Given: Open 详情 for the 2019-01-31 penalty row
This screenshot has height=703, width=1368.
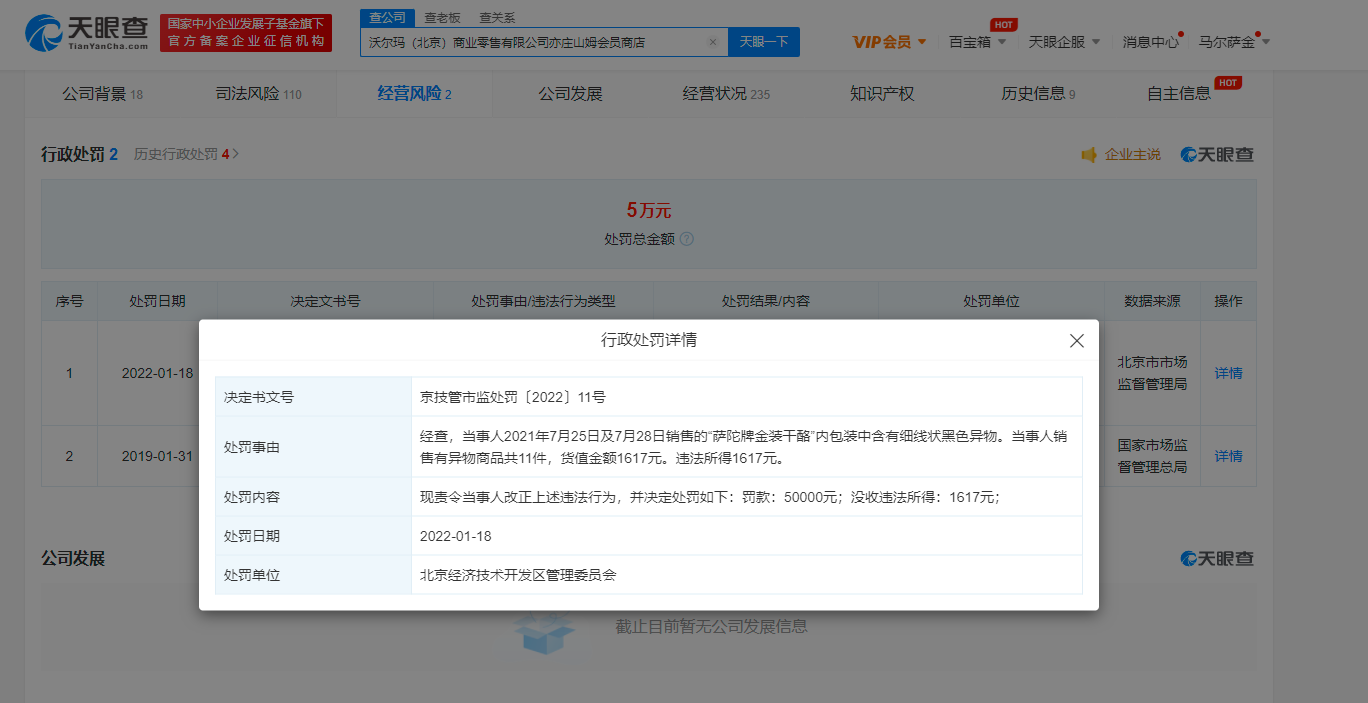Looking at the screenshot, I should point(1228,456).
